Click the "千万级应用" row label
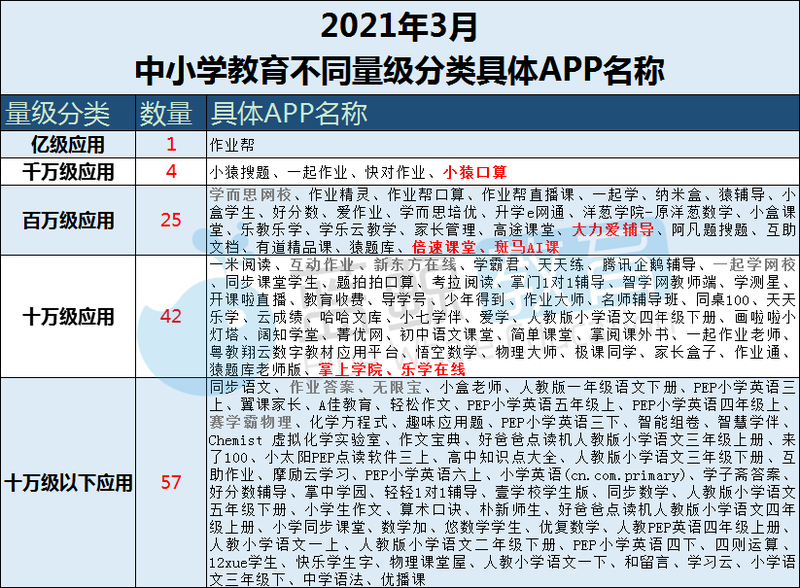800x588 pixels. pos(68,172)
